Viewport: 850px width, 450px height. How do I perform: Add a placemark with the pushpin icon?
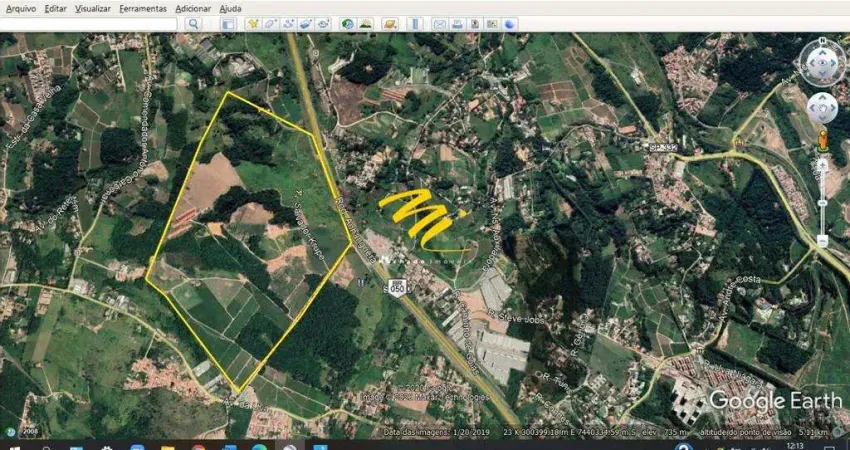pos(253,24)
